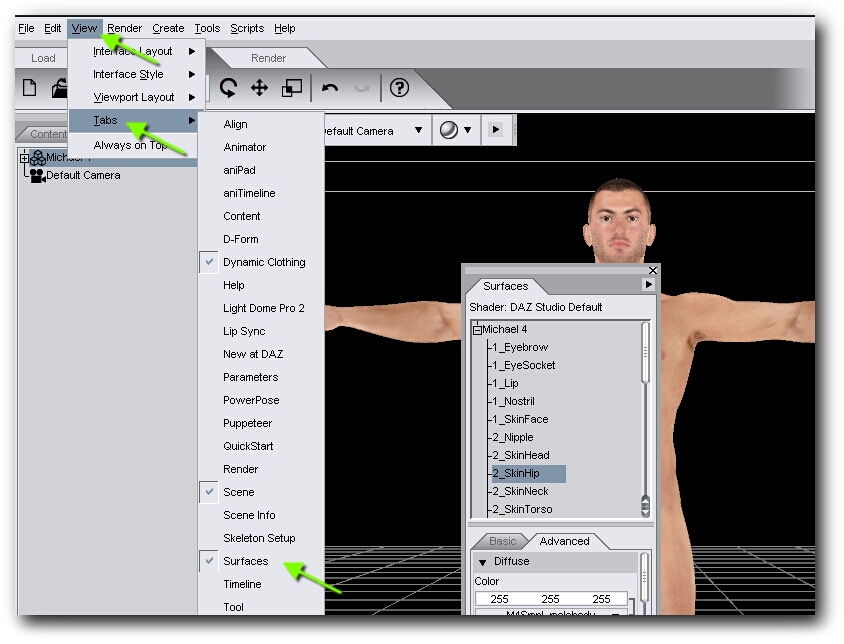Select Default Camera in Scene tree
The width and height of the screenshot is (844, 644).
point(83,176)
